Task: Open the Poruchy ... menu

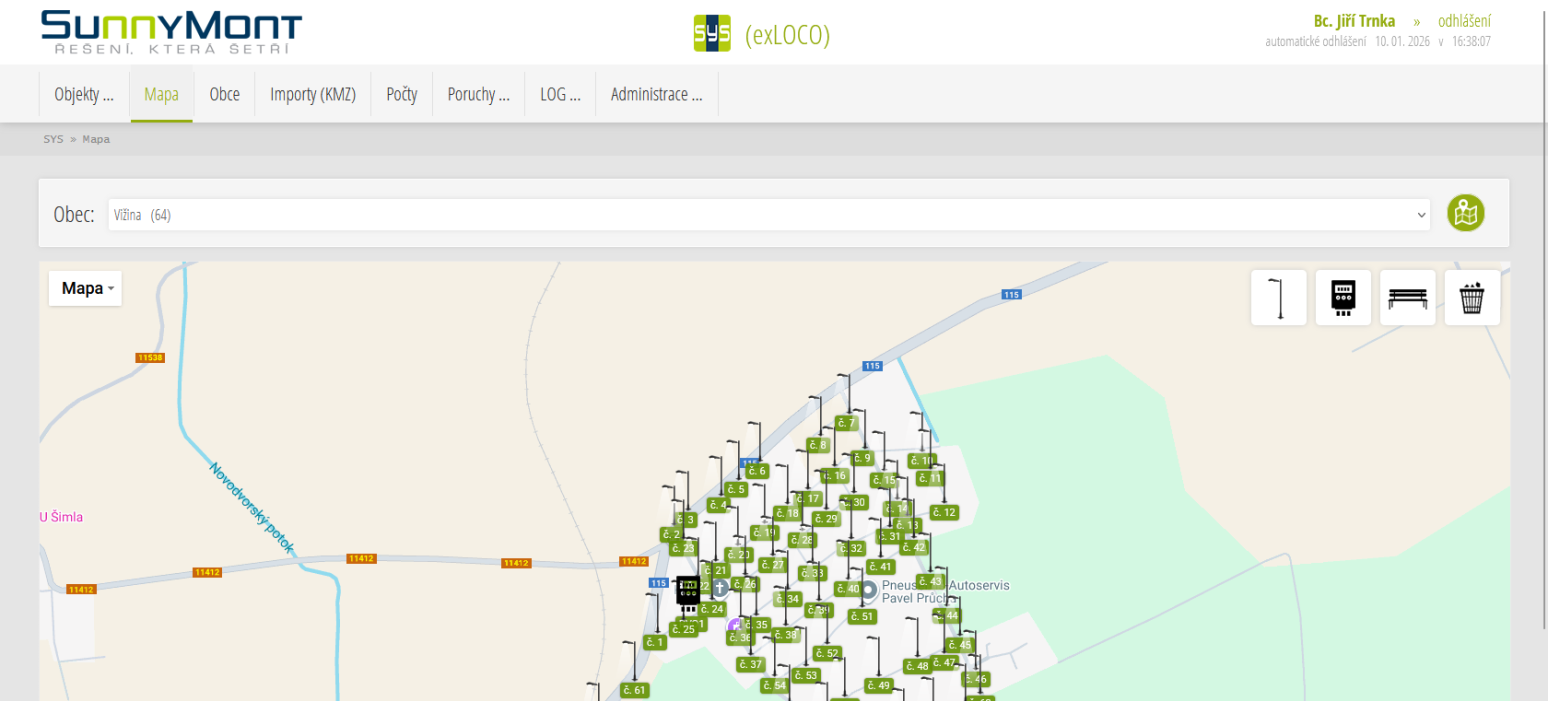Action: [478, 95]
